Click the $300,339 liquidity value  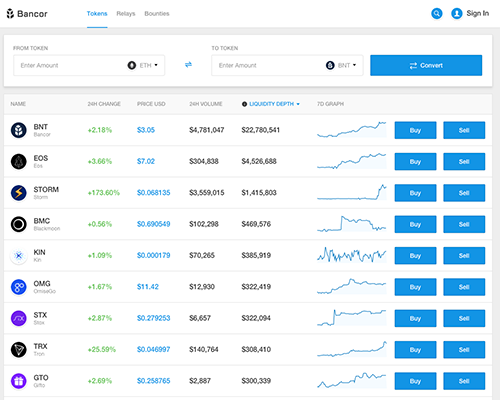pyautogui.click(x=256, y=381)
